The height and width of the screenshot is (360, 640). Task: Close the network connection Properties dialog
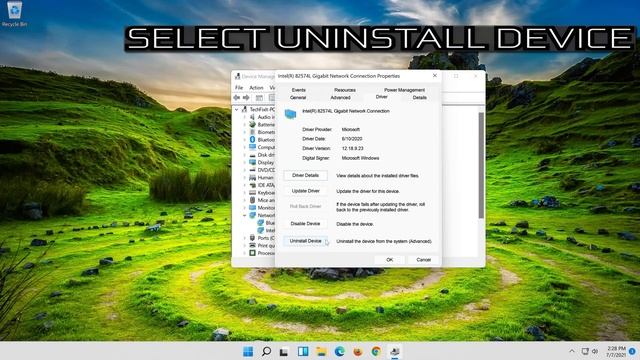(x=435, y=76)
